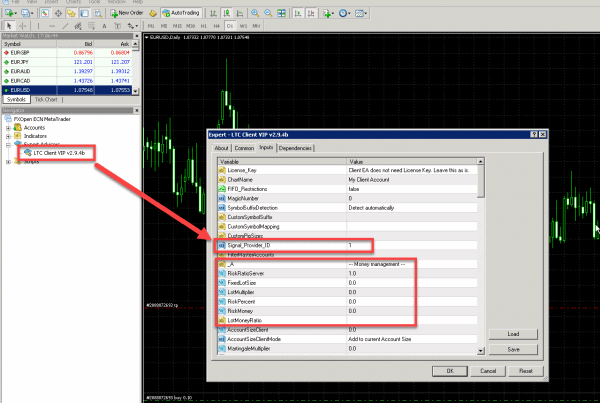600x403 pixels.
Task: Switch to M5 timeframe
Action: click(x=164, y=26)
